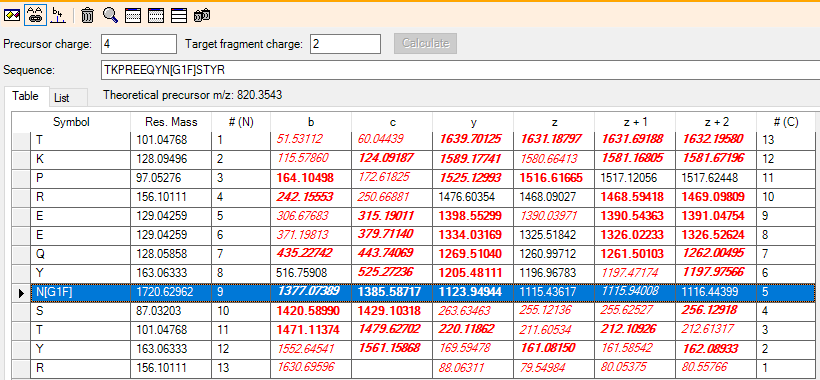820x380 pixels.
Task: Click the row header of the K row
Action: click(21, 159)
